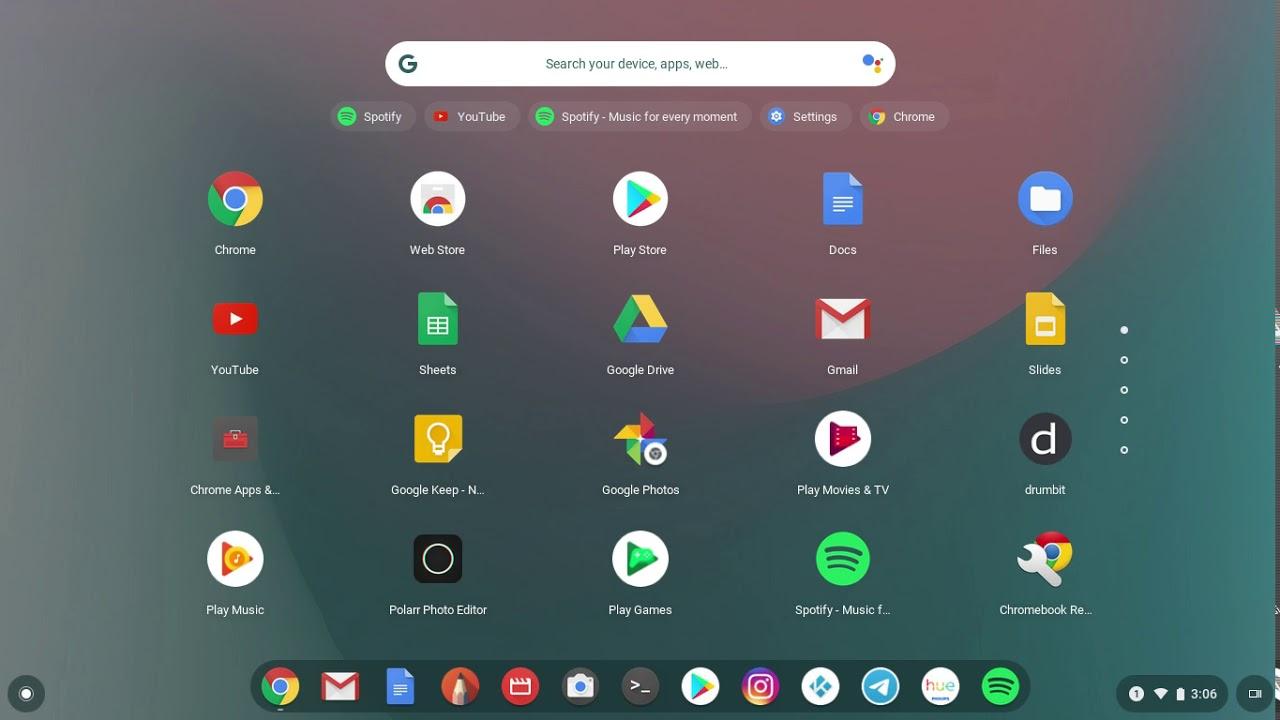
Task: Open Spotify - Music f... app in the grid
Action: pyautogui.click(x=842, y=559)
